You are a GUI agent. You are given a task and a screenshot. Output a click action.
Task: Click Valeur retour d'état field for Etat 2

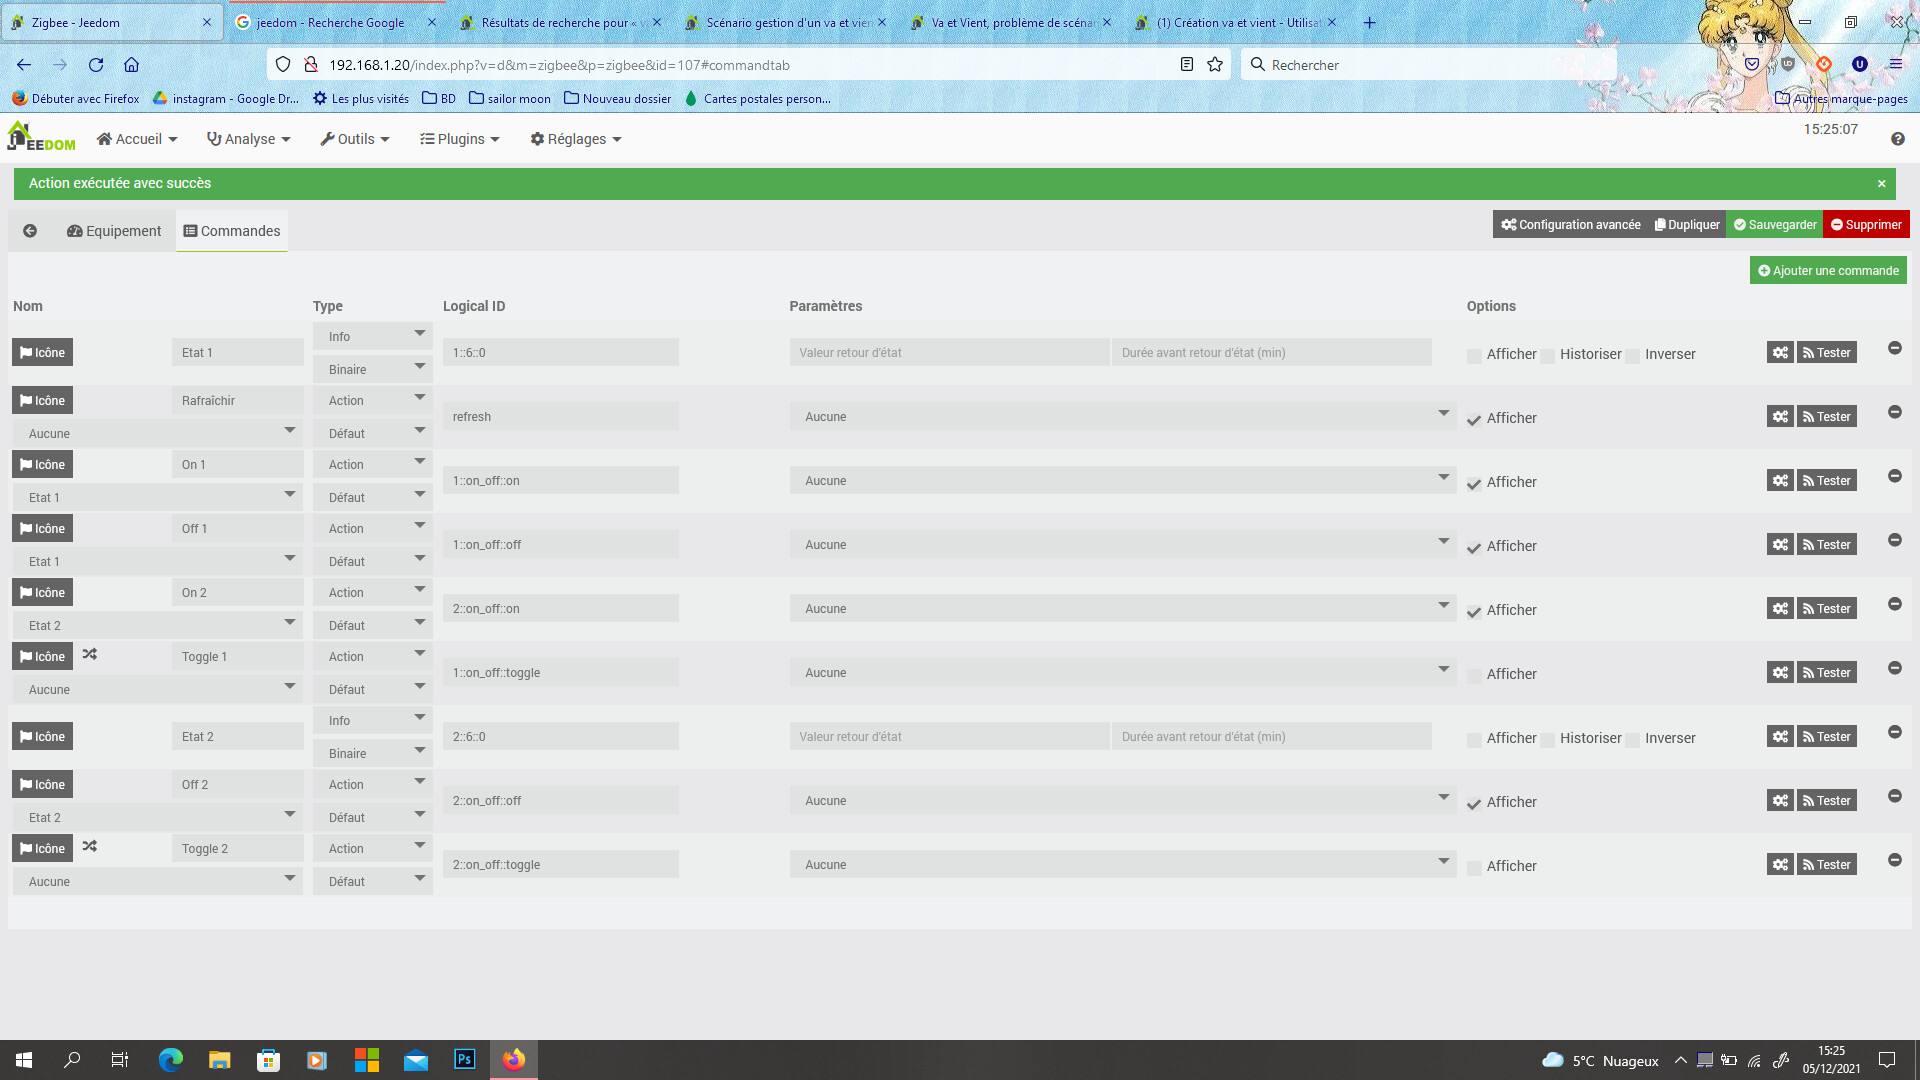point(949,736)
